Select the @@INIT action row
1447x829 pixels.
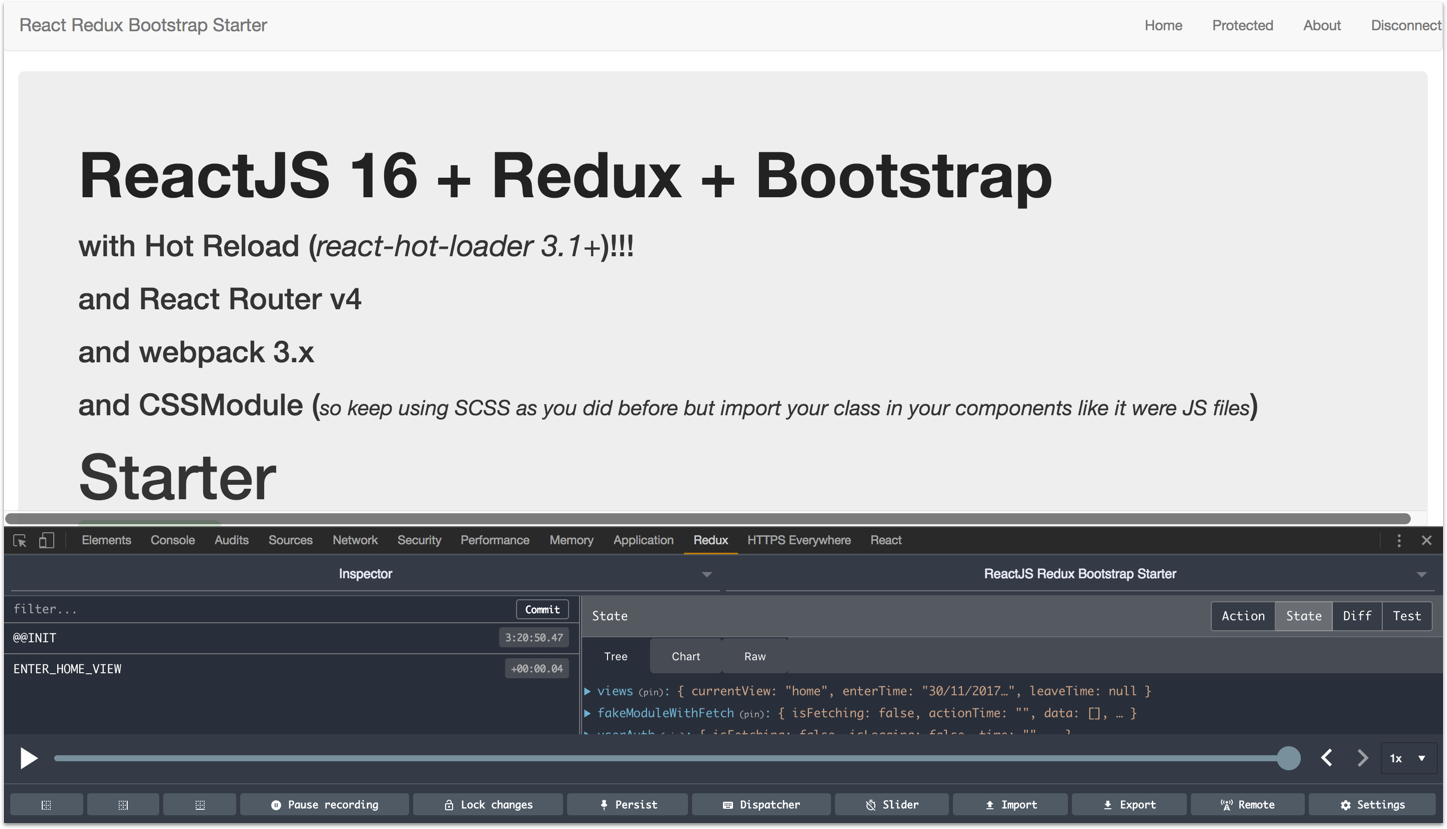coord(290,638)
